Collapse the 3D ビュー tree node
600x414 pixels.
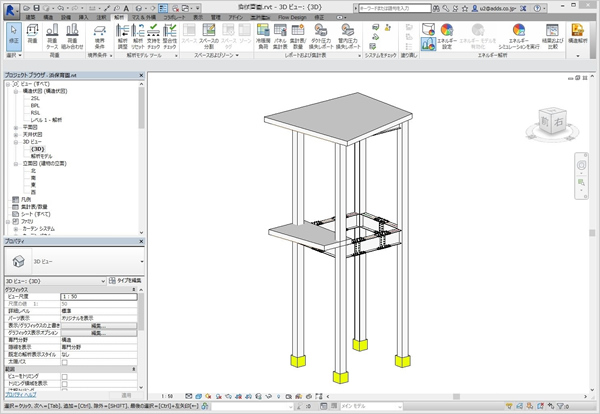click(x=16, y=142)
